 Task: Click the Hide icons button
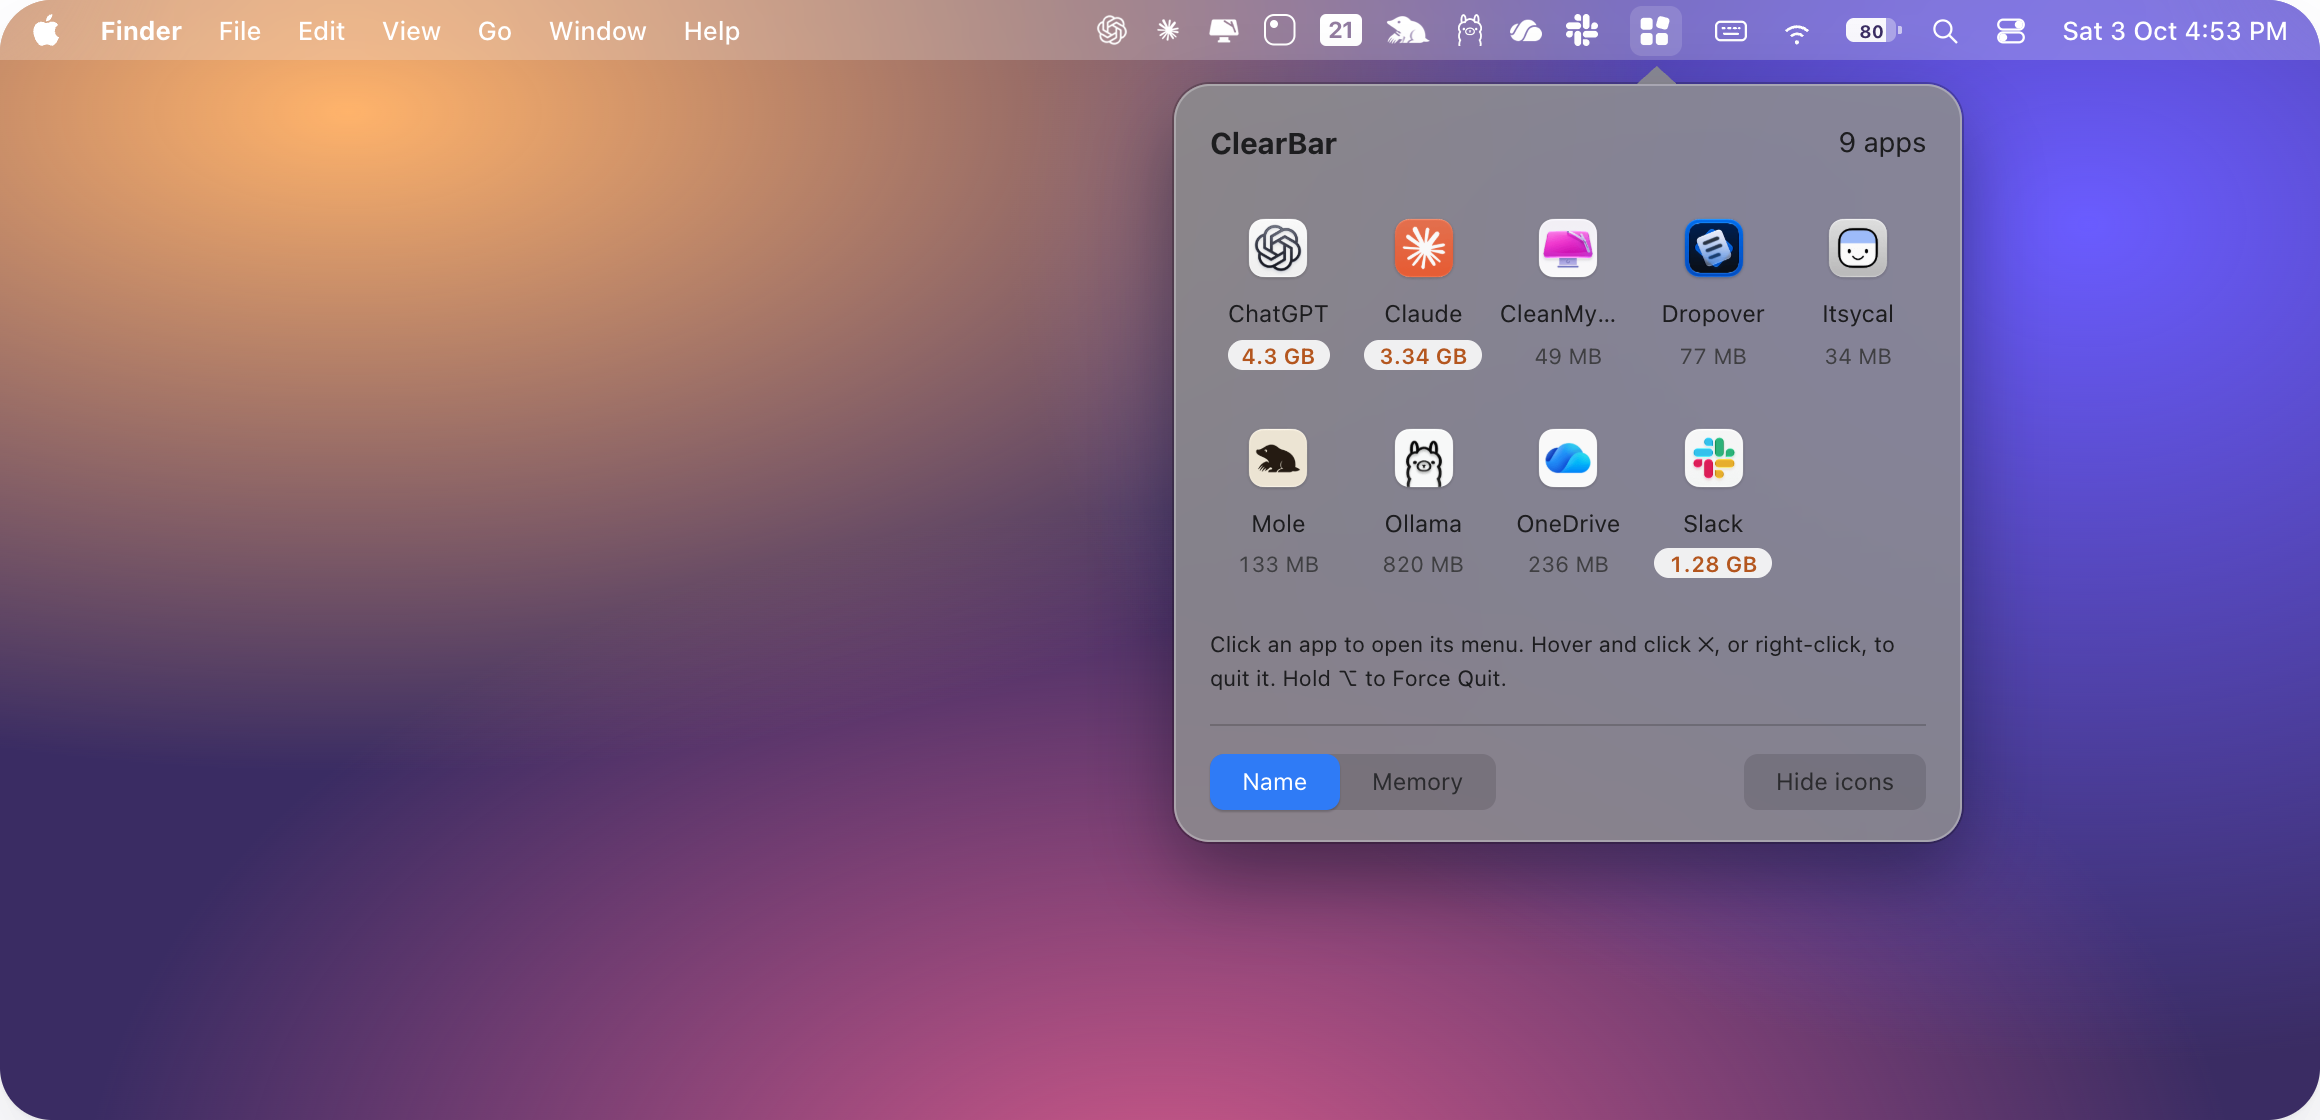click(x=1834, y=782)
